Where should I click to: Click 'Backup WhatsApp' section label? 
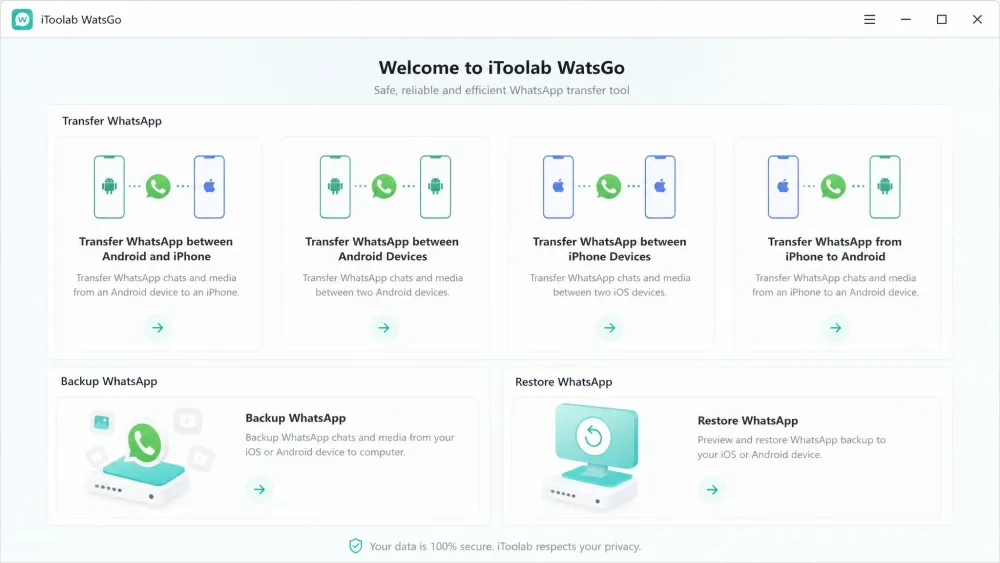(109, 381)
